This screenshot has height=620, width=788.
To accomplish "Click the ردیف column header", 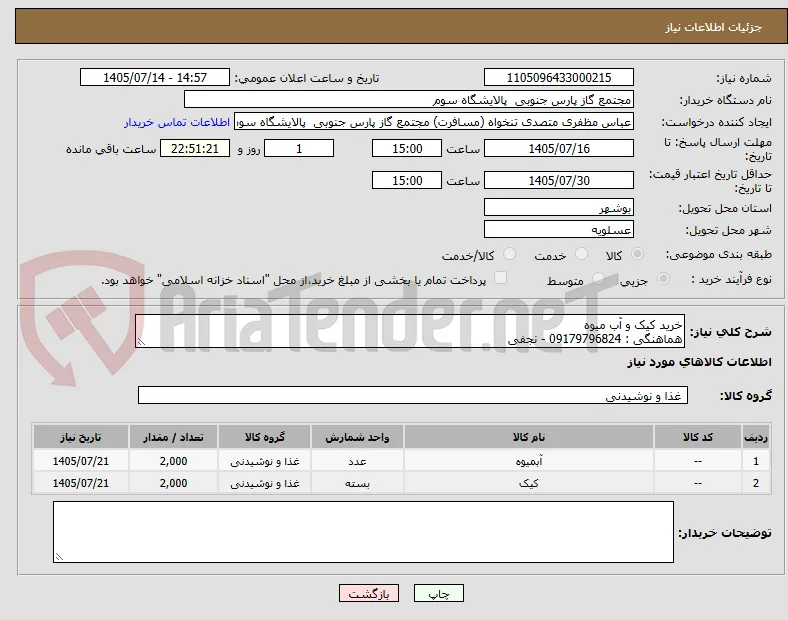I will tap(755, 437).
